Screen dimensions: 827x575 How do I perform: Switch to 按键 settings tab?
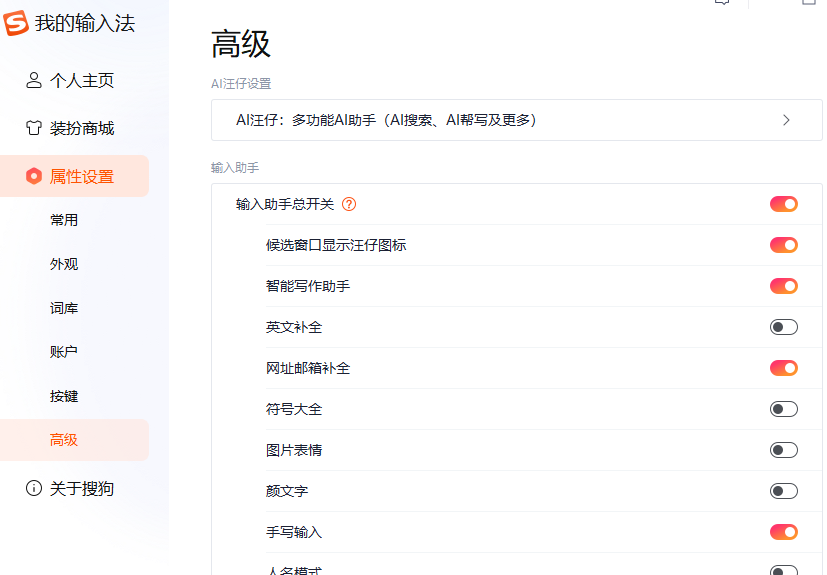[x=64, y=396]
